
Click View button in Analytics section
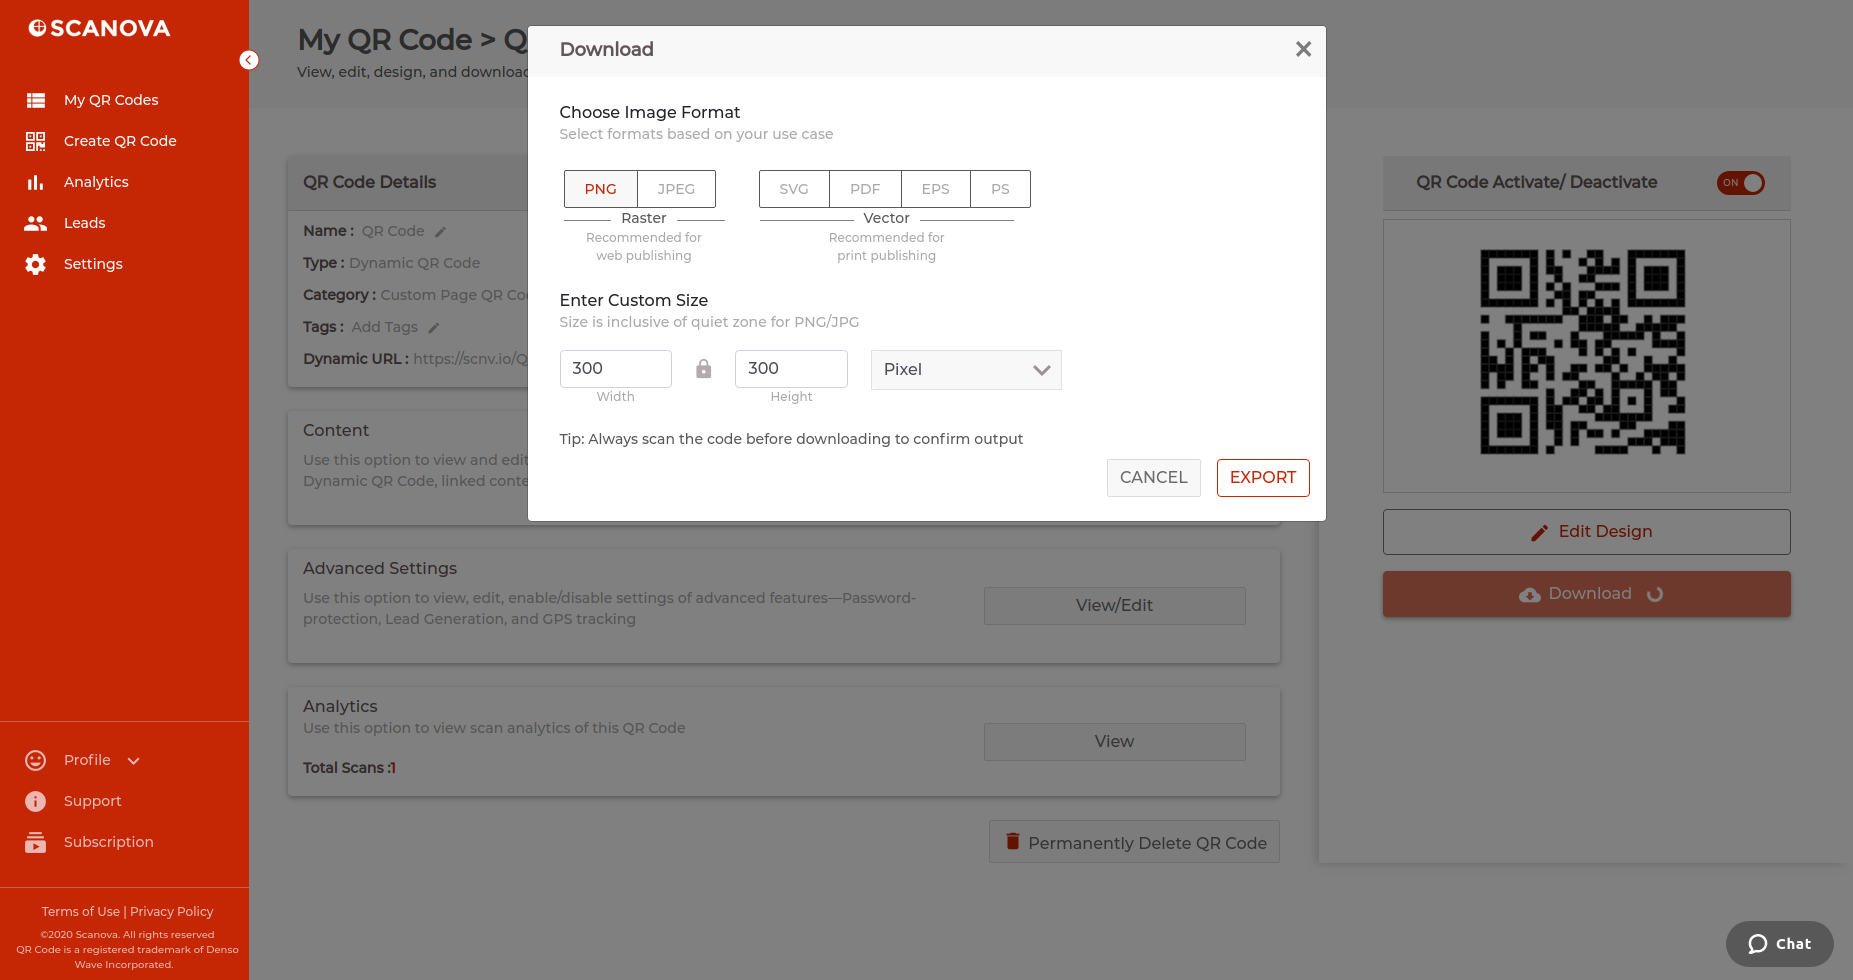tap(1115, 742)
